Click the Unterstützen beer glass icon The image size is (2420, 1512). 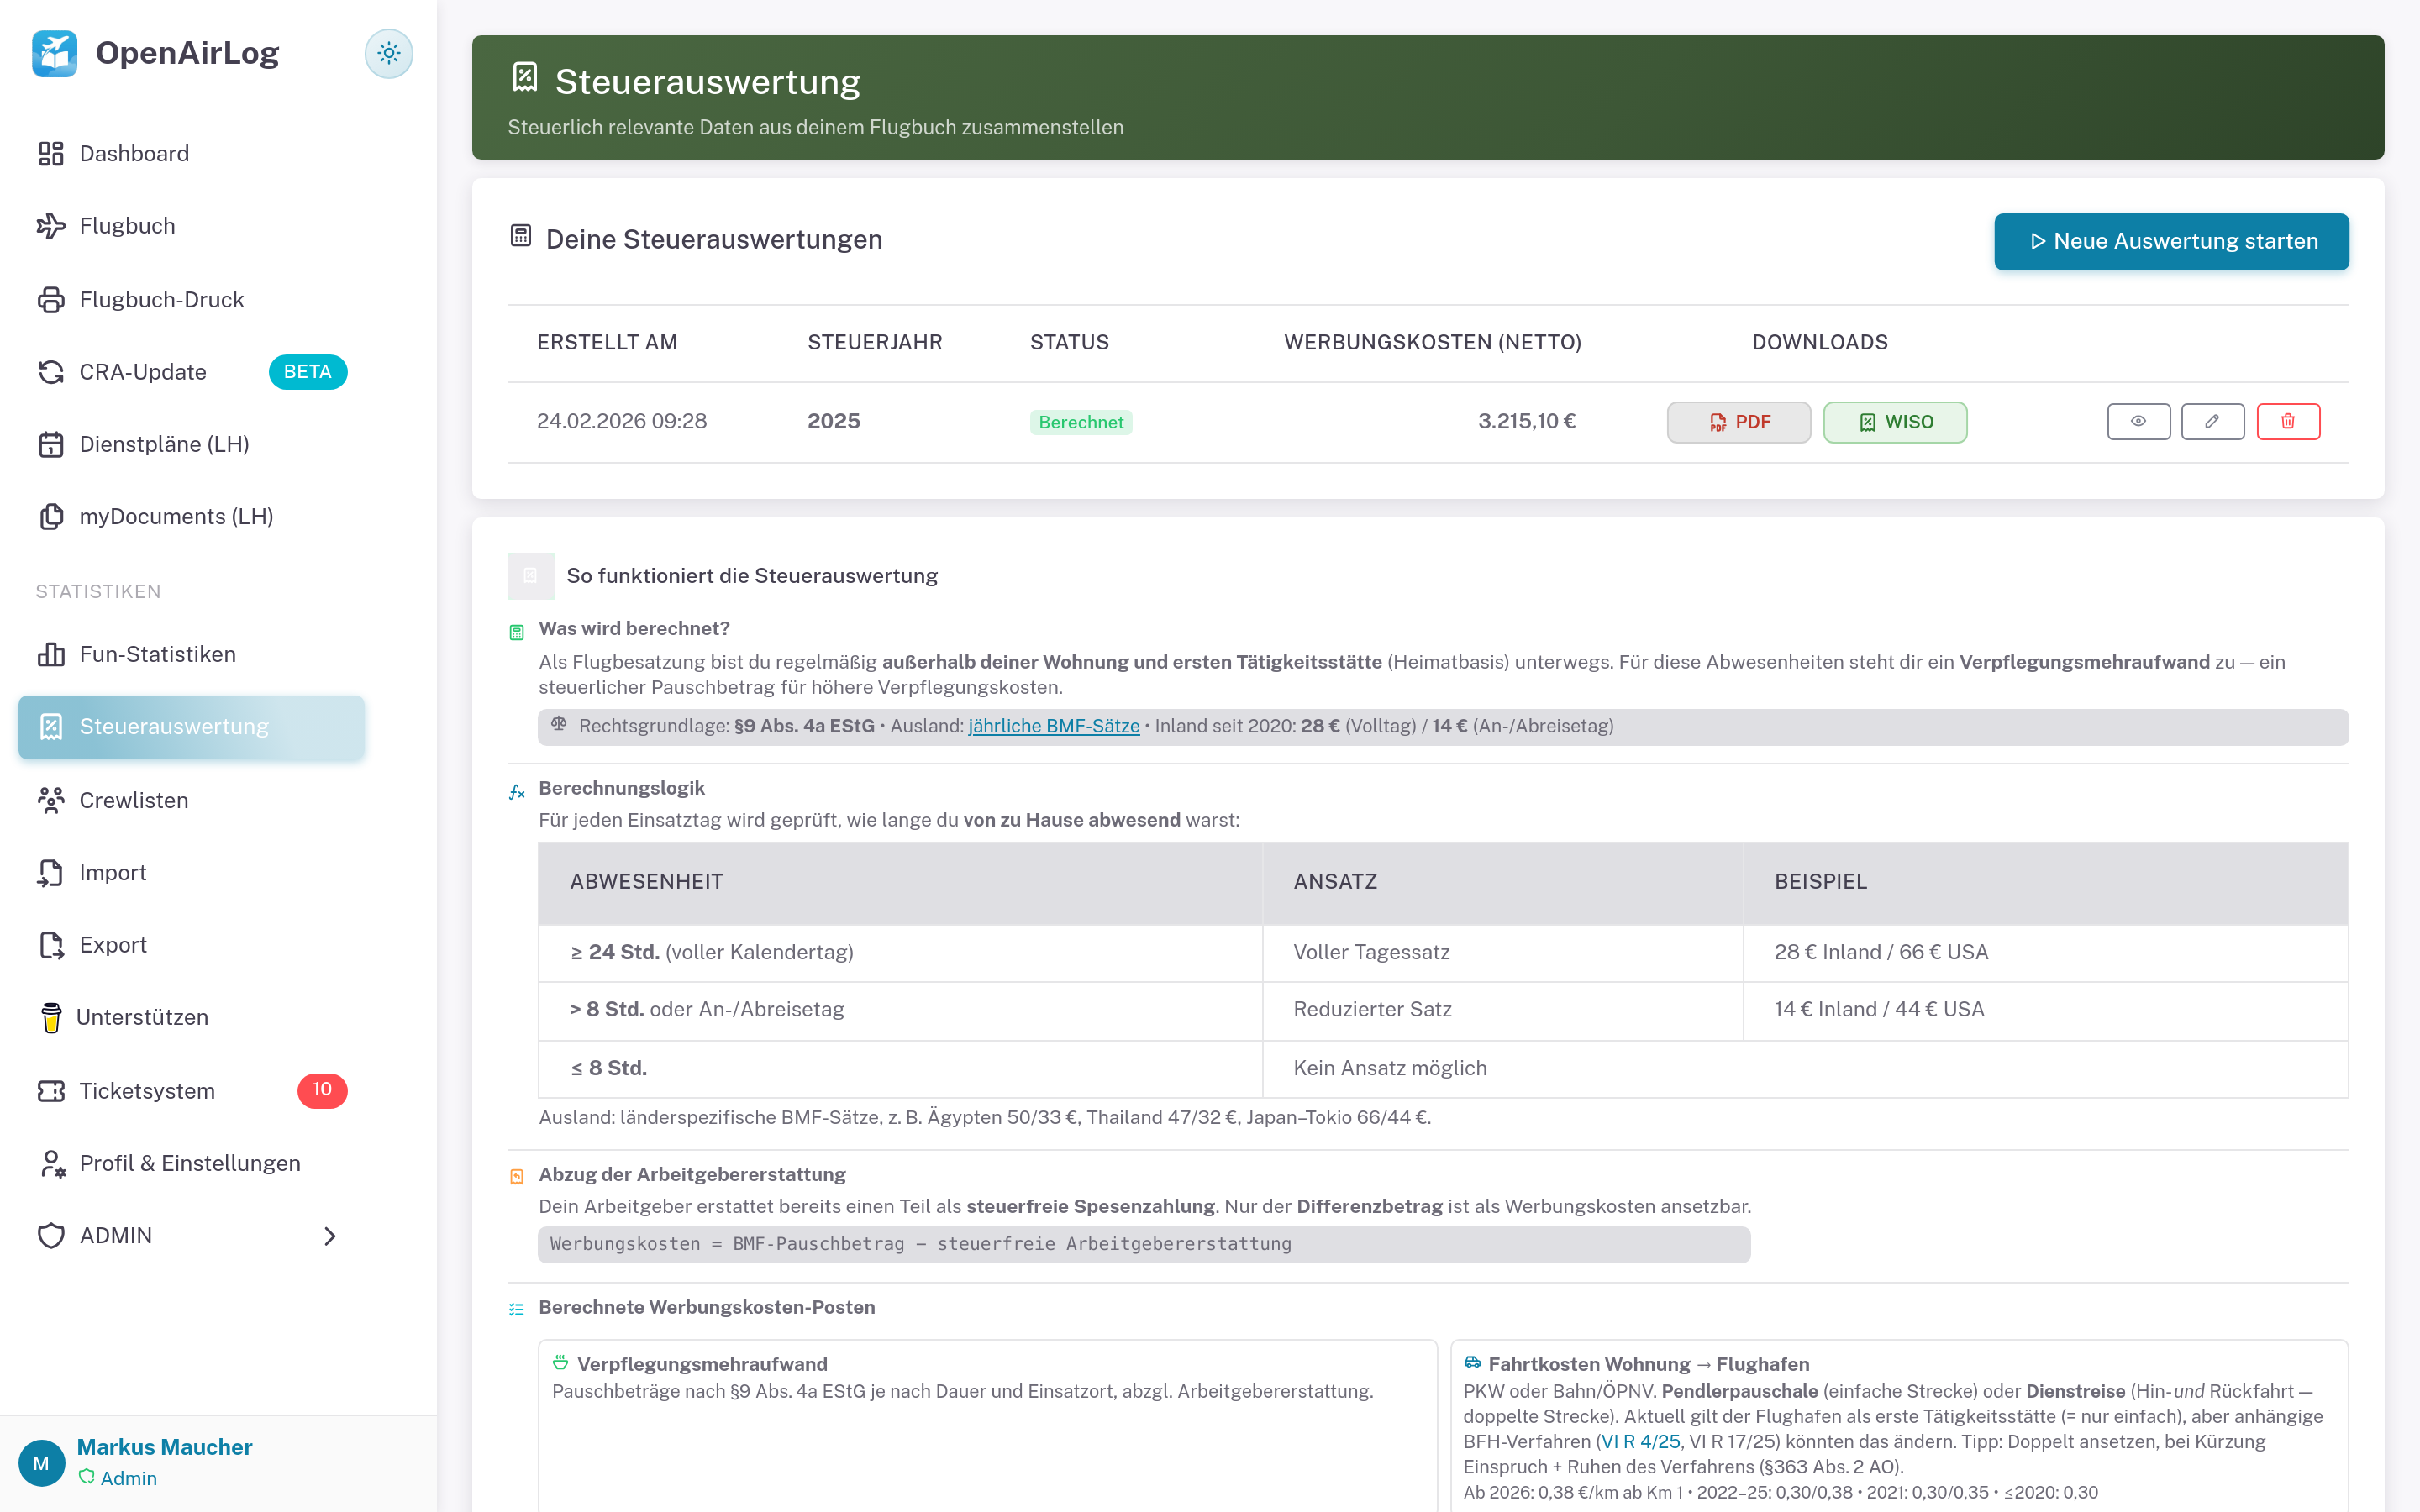coord(52,1017)
